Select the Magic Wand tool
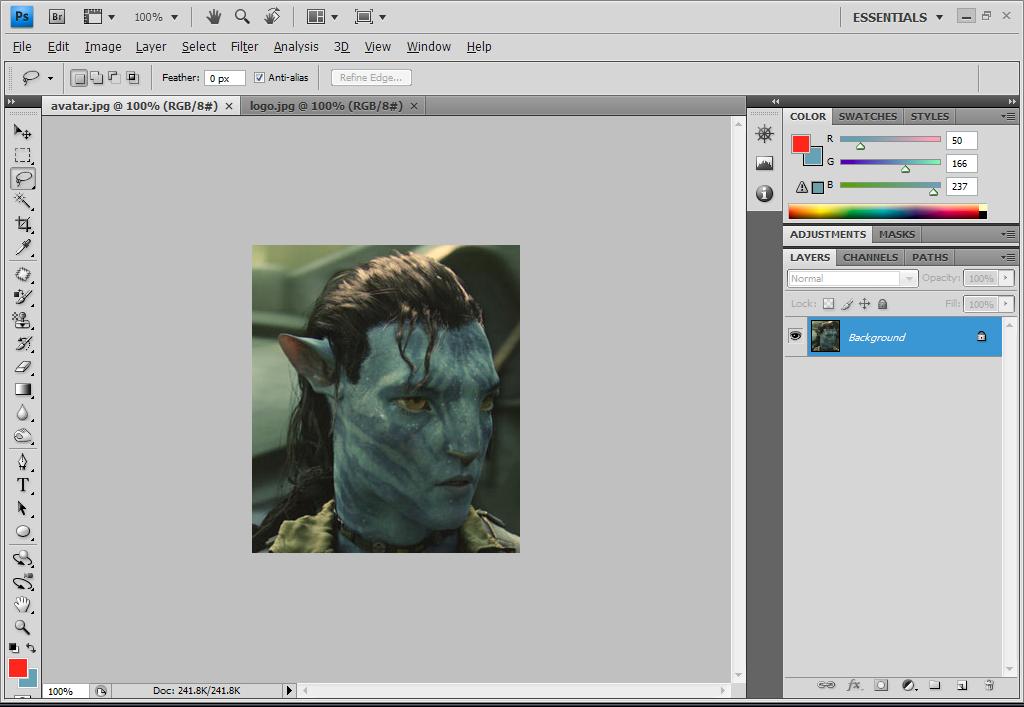Screen dimensions: 1024x707 click(x=23, y=201)
